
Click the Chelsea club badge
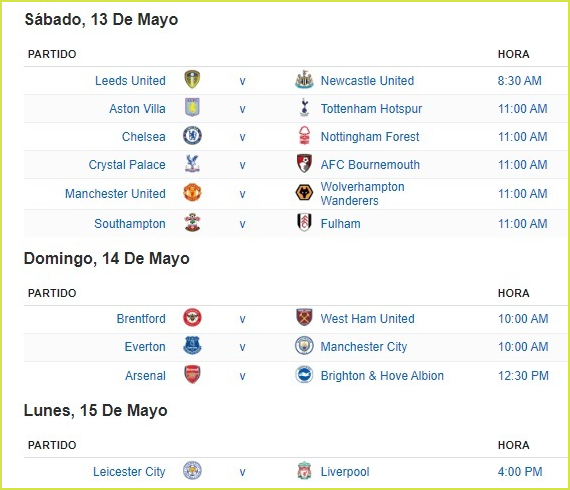tap(192, 136)
